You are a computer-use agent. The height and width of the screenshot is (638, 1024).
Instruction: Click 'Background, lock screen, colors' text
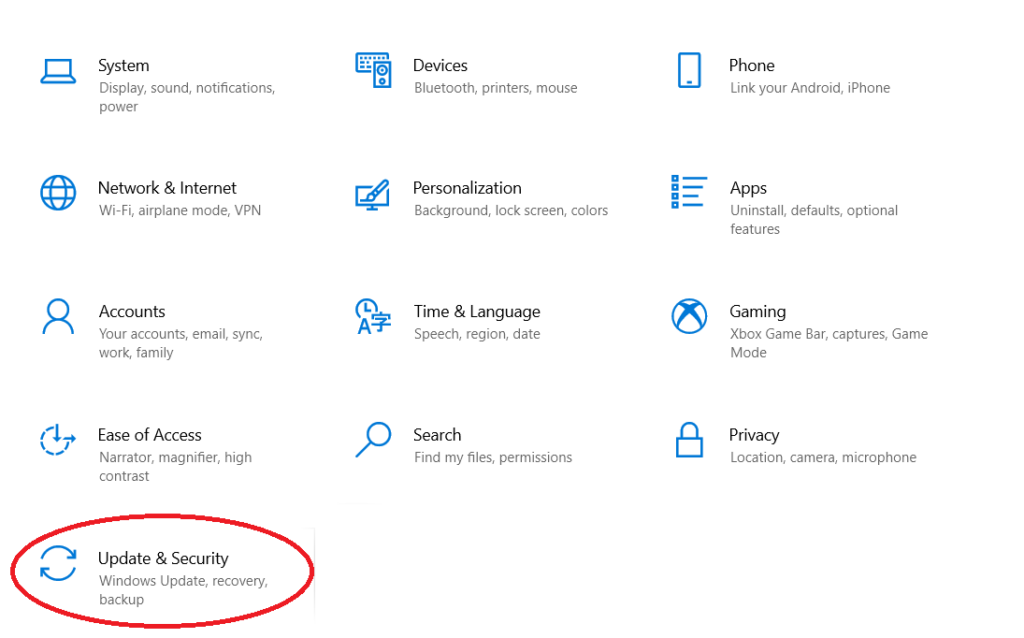511,211
